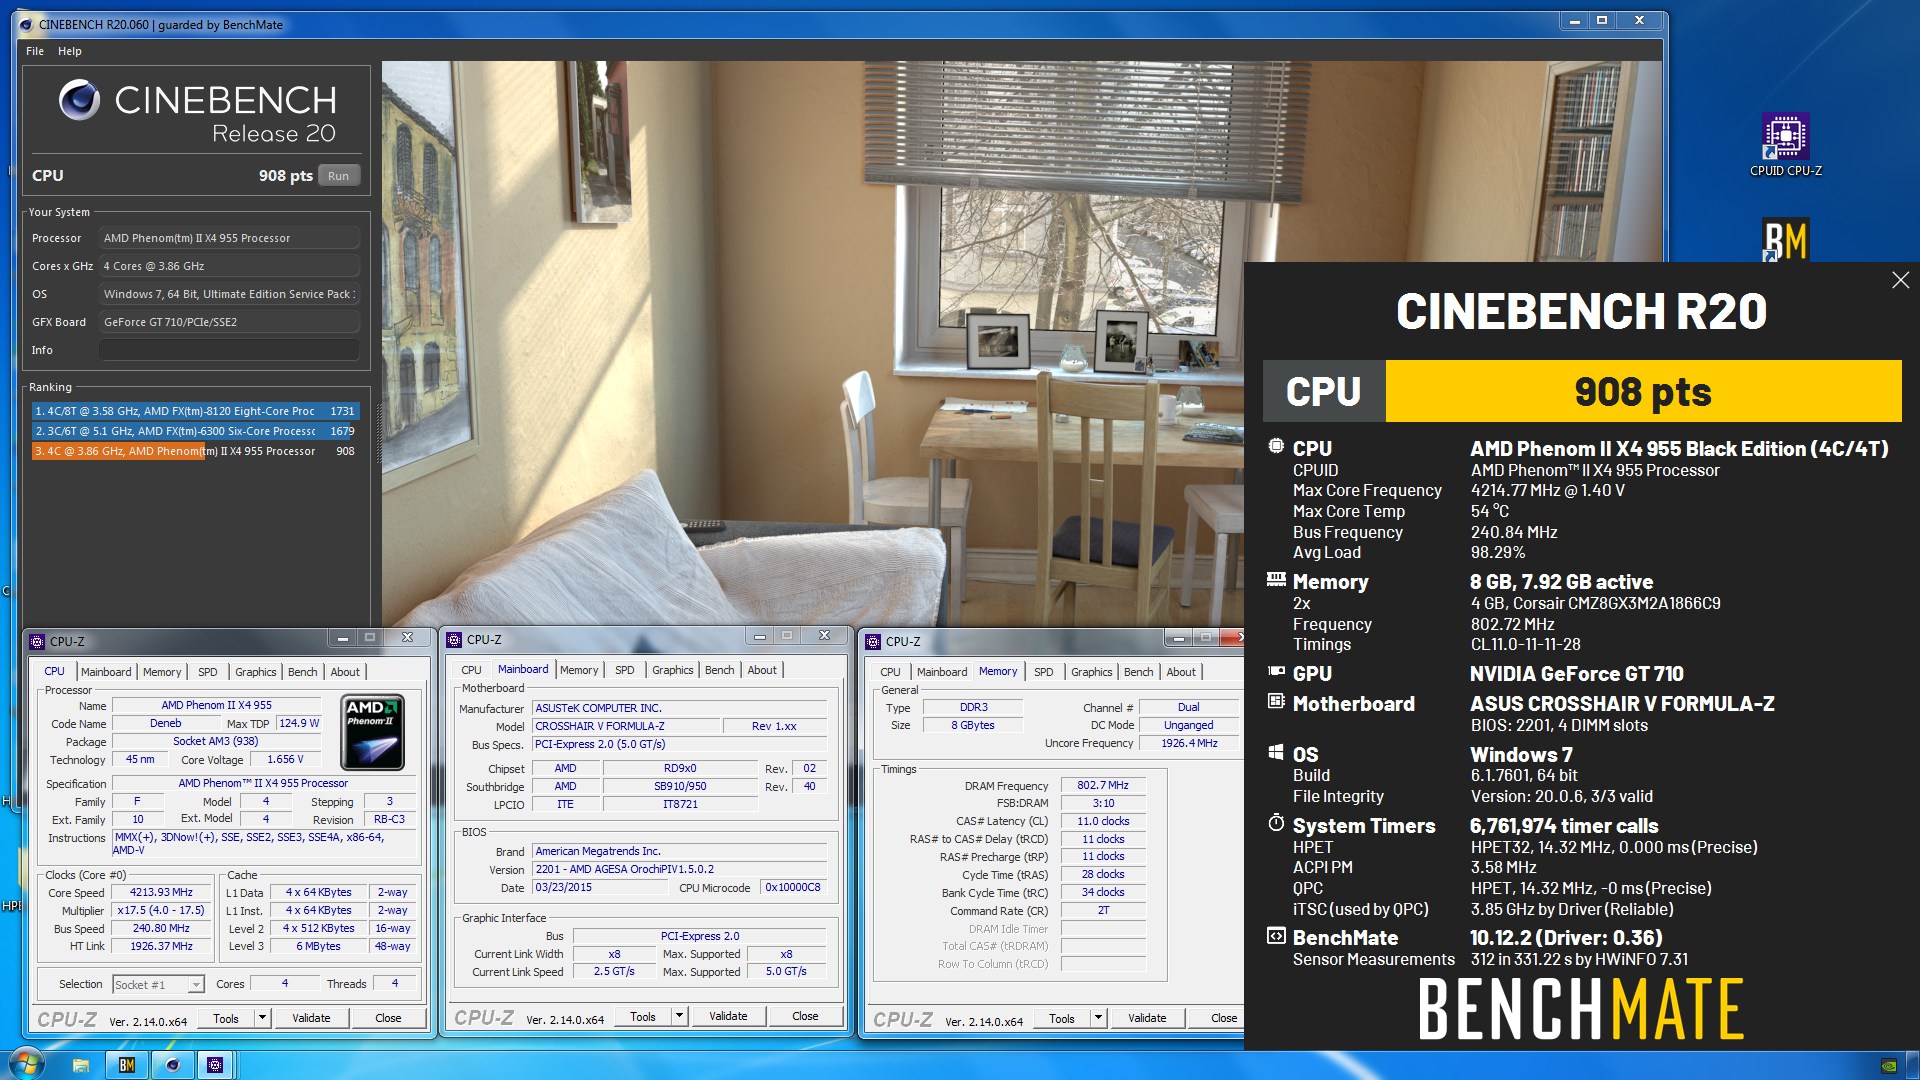
Task: Click the NVIDIA tray icon in the system tray
Action: pyautogui.click(x=1888, y=1065)
